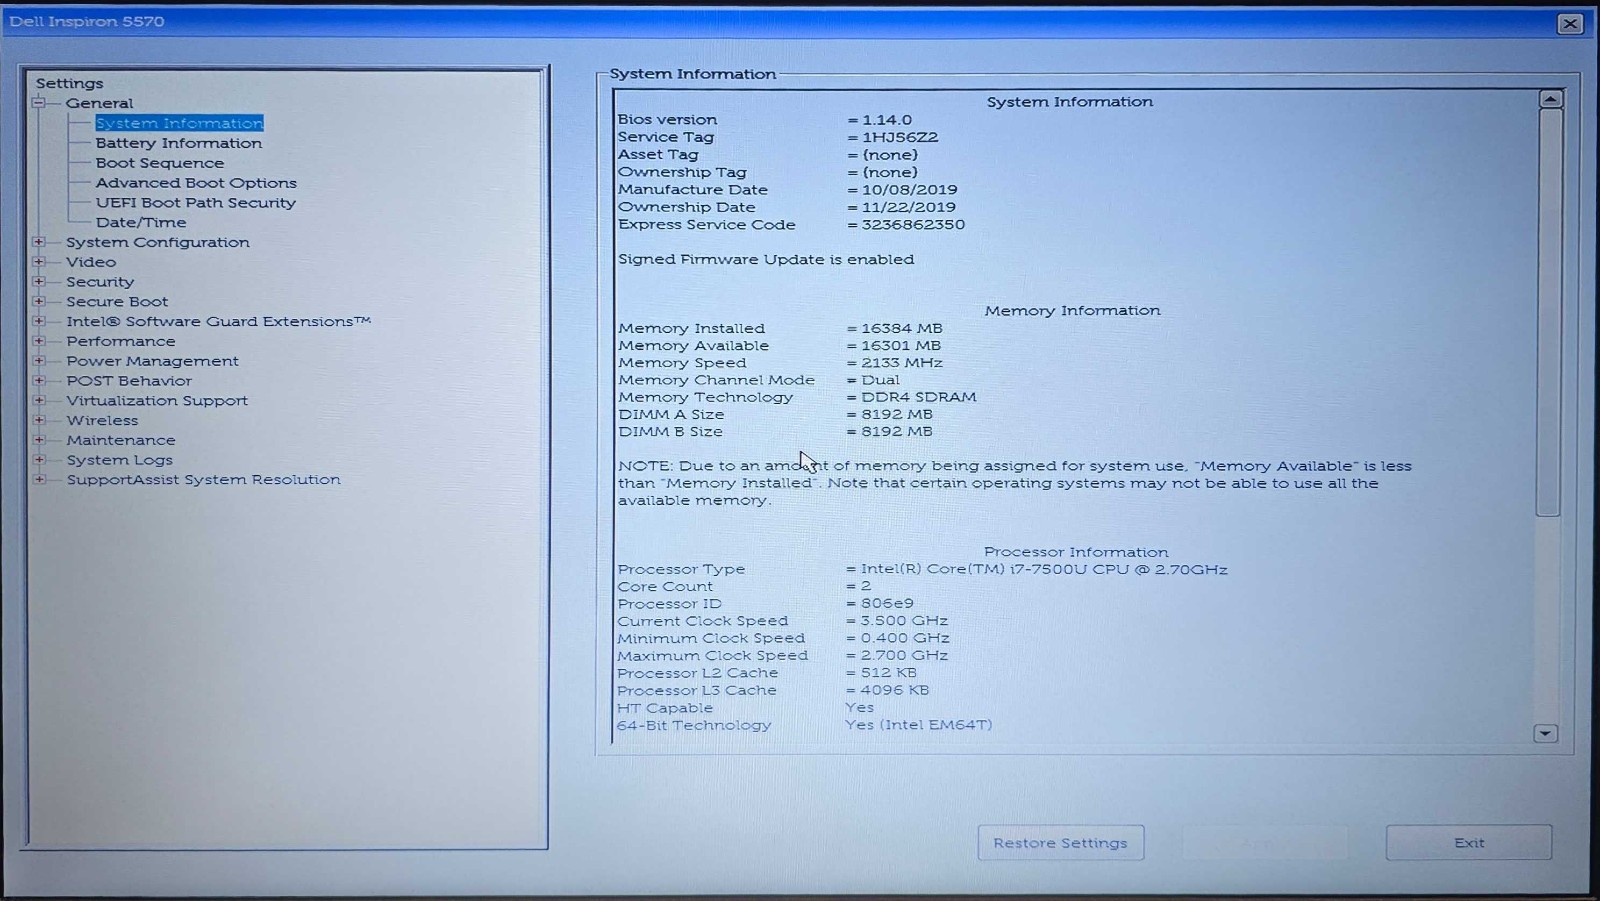1600x901 pixels.
Task: Click the Processor Information heading
Action: point(1076,552)
